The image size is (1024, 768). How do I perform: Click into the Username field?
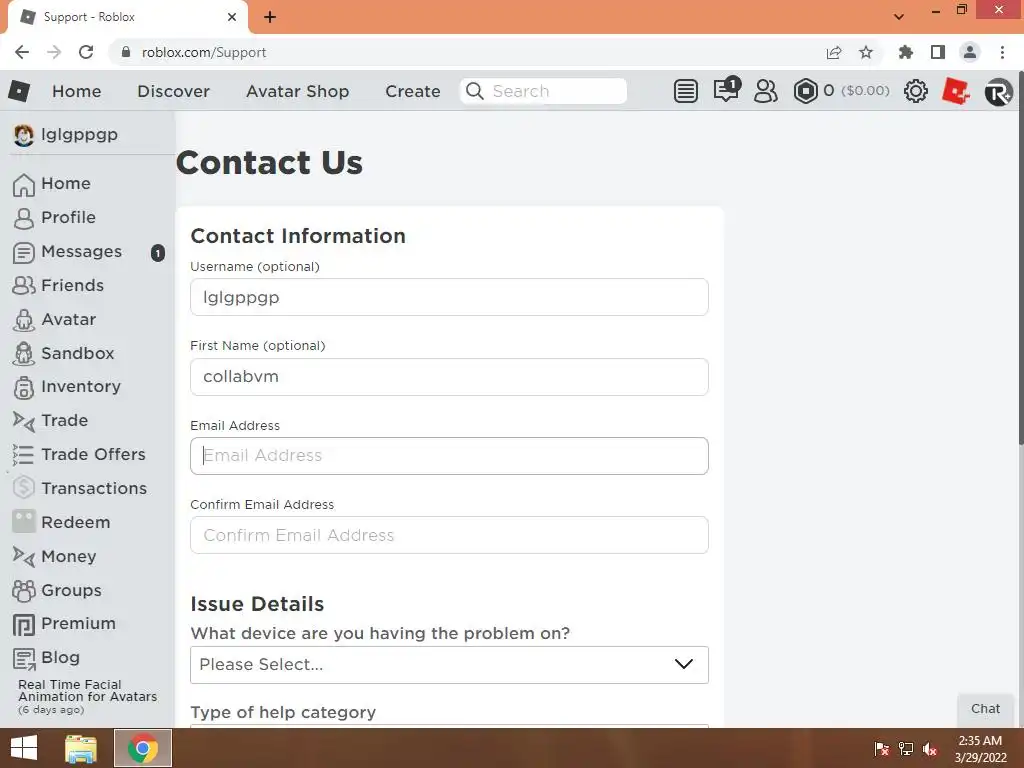pyautogui.click(x=449, y=297)
